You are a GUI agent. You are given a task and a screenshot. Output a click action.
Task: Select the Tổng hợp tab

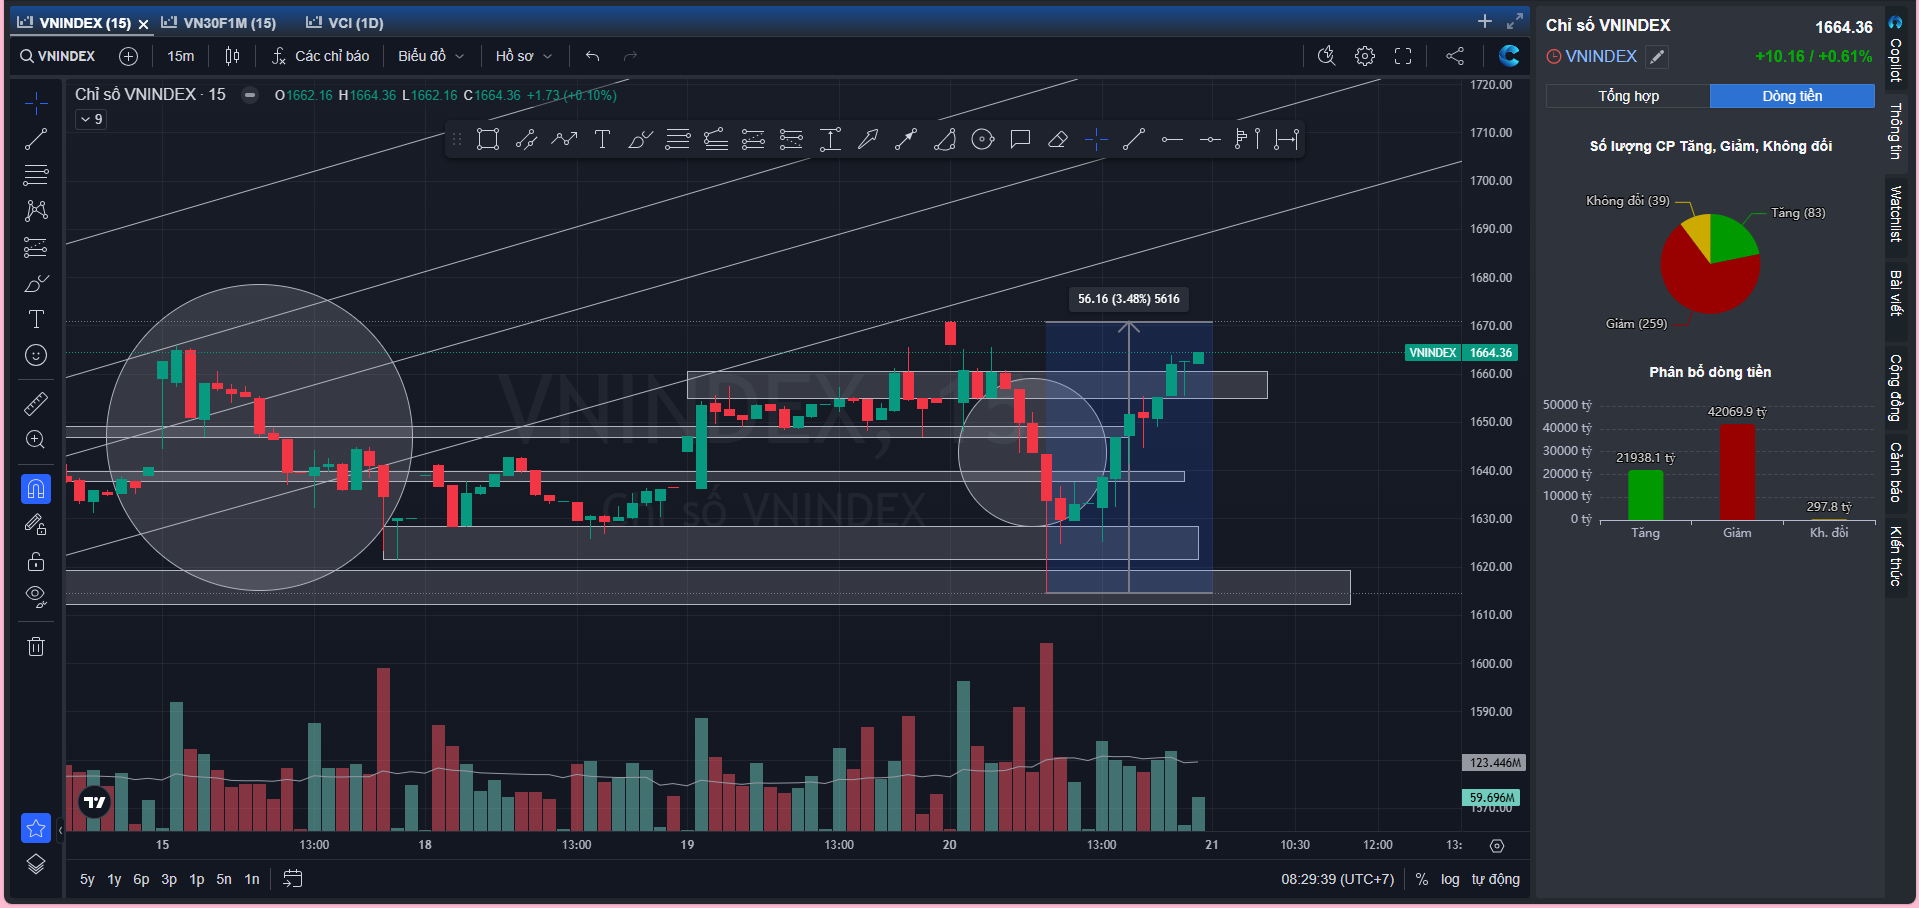pyautogui.click(x=1628, y=96)
